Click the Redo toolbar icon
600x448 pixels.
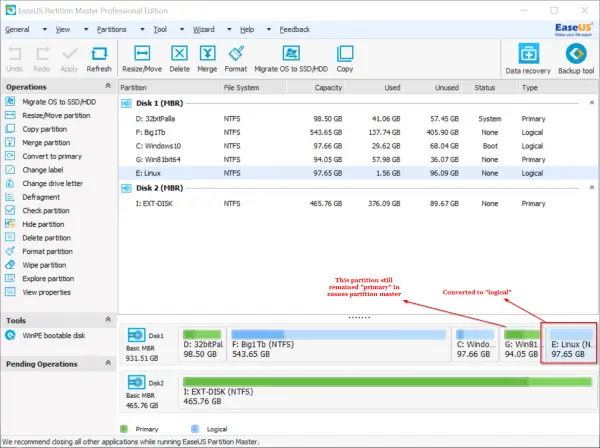[42, 54]
